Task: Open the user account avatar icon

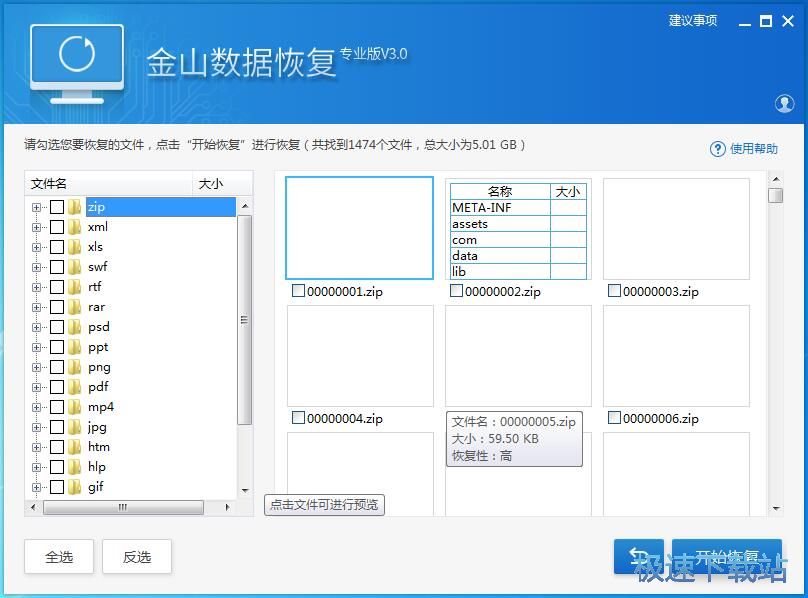Action: (x=784, y=104)
